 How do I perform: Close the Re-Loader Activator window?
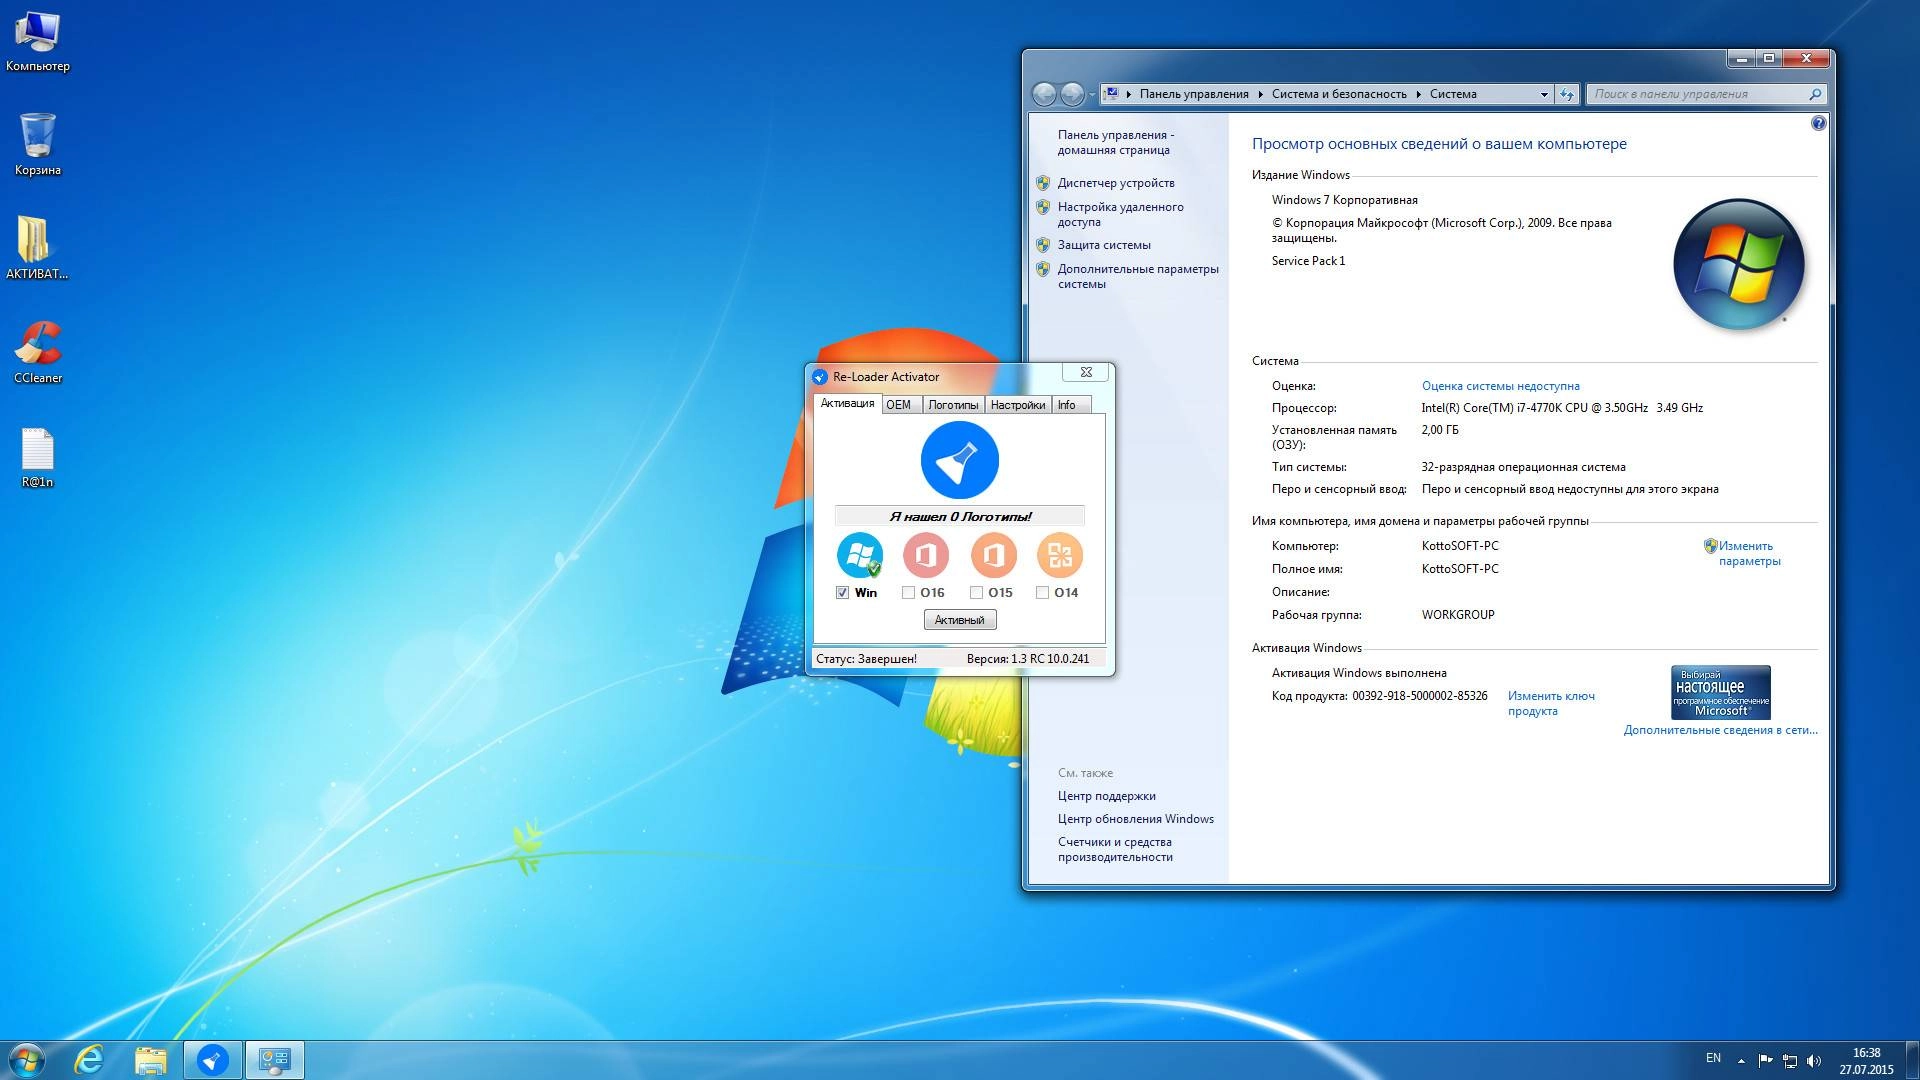tap(1086, 372)
